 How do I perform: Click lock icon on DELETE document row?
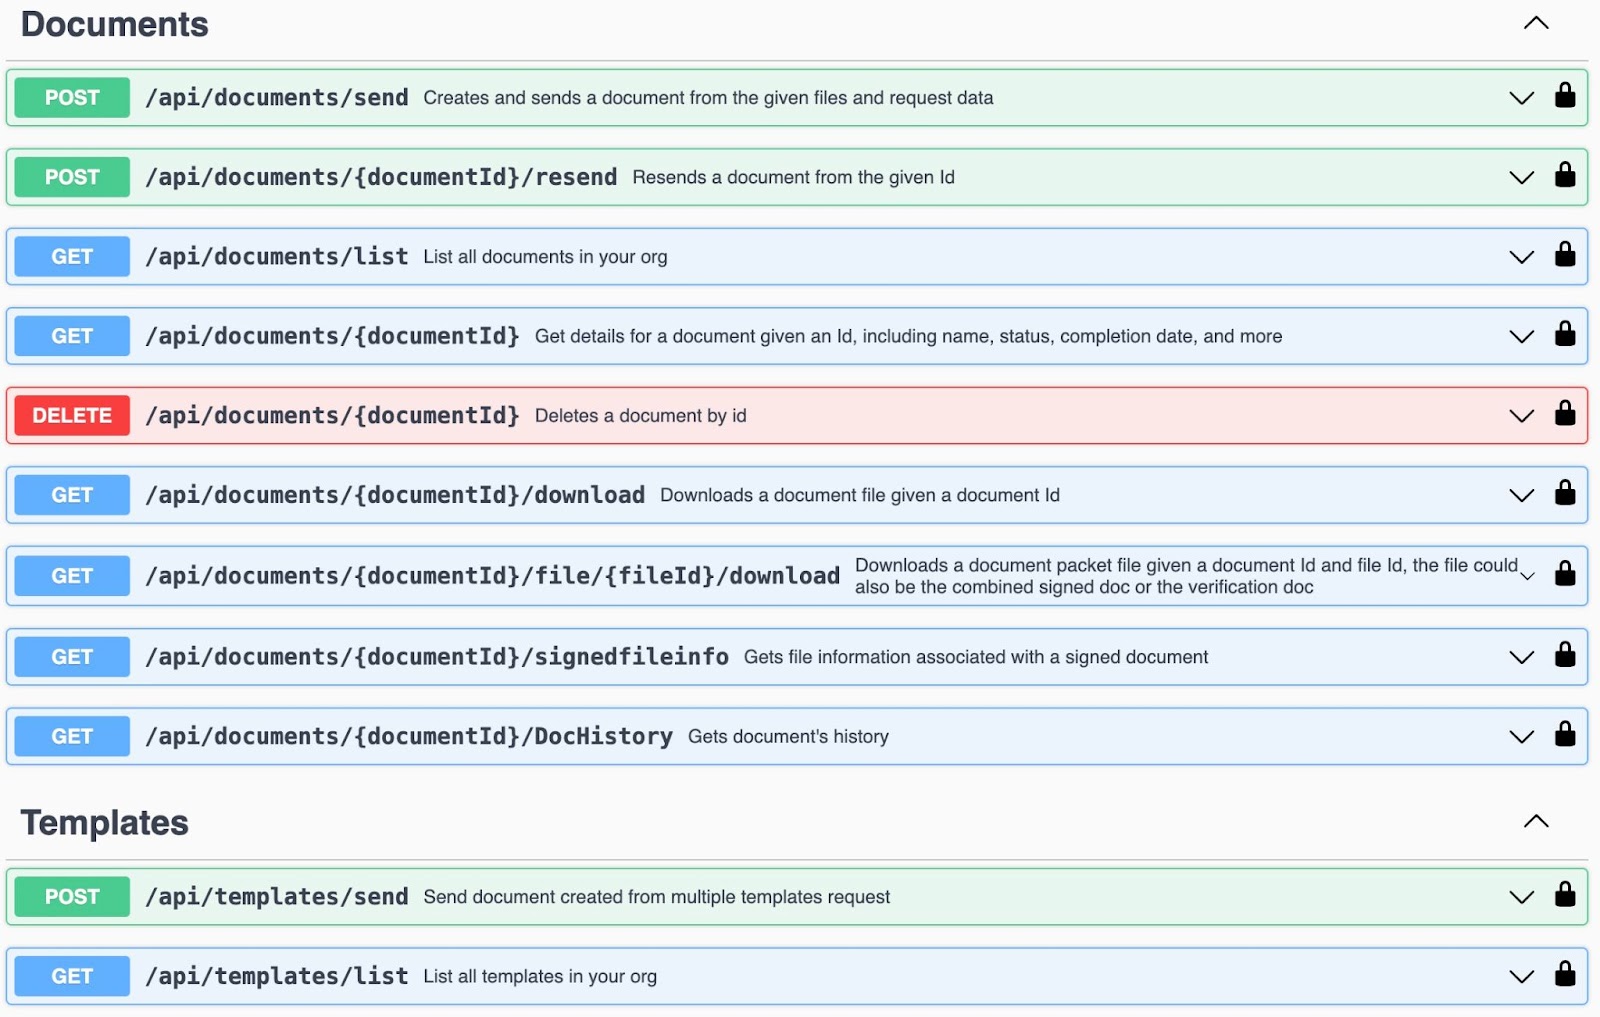pos(1564,414)
